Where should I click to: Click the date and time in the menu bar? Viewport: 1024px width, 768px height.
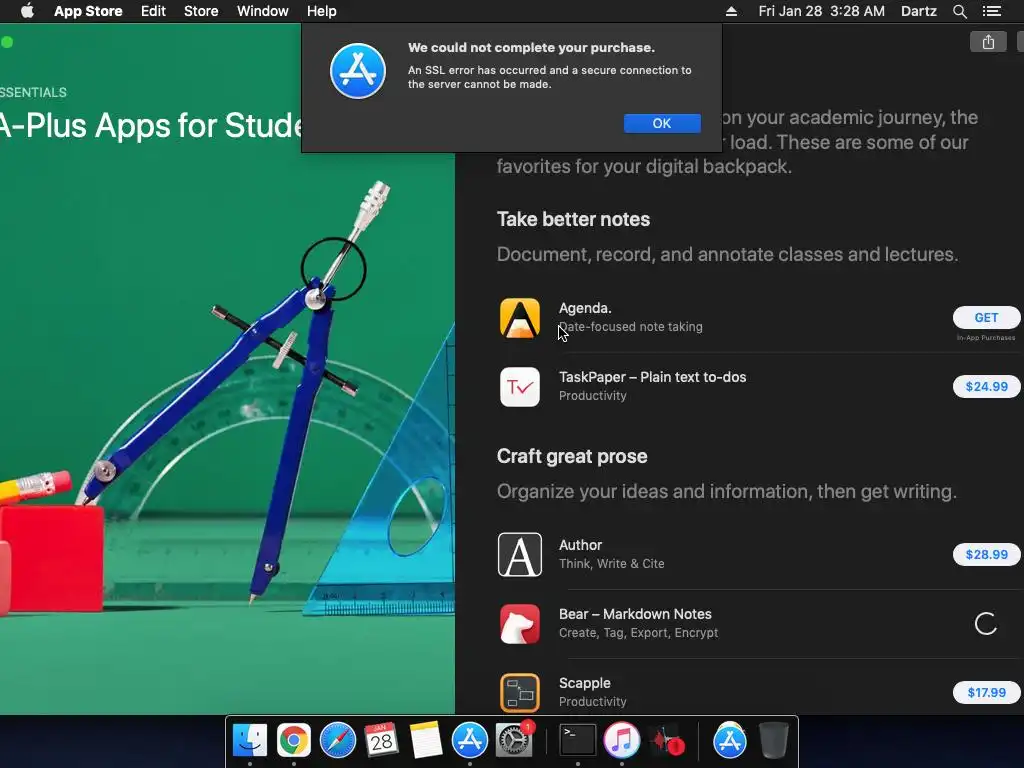coord(822,11)
